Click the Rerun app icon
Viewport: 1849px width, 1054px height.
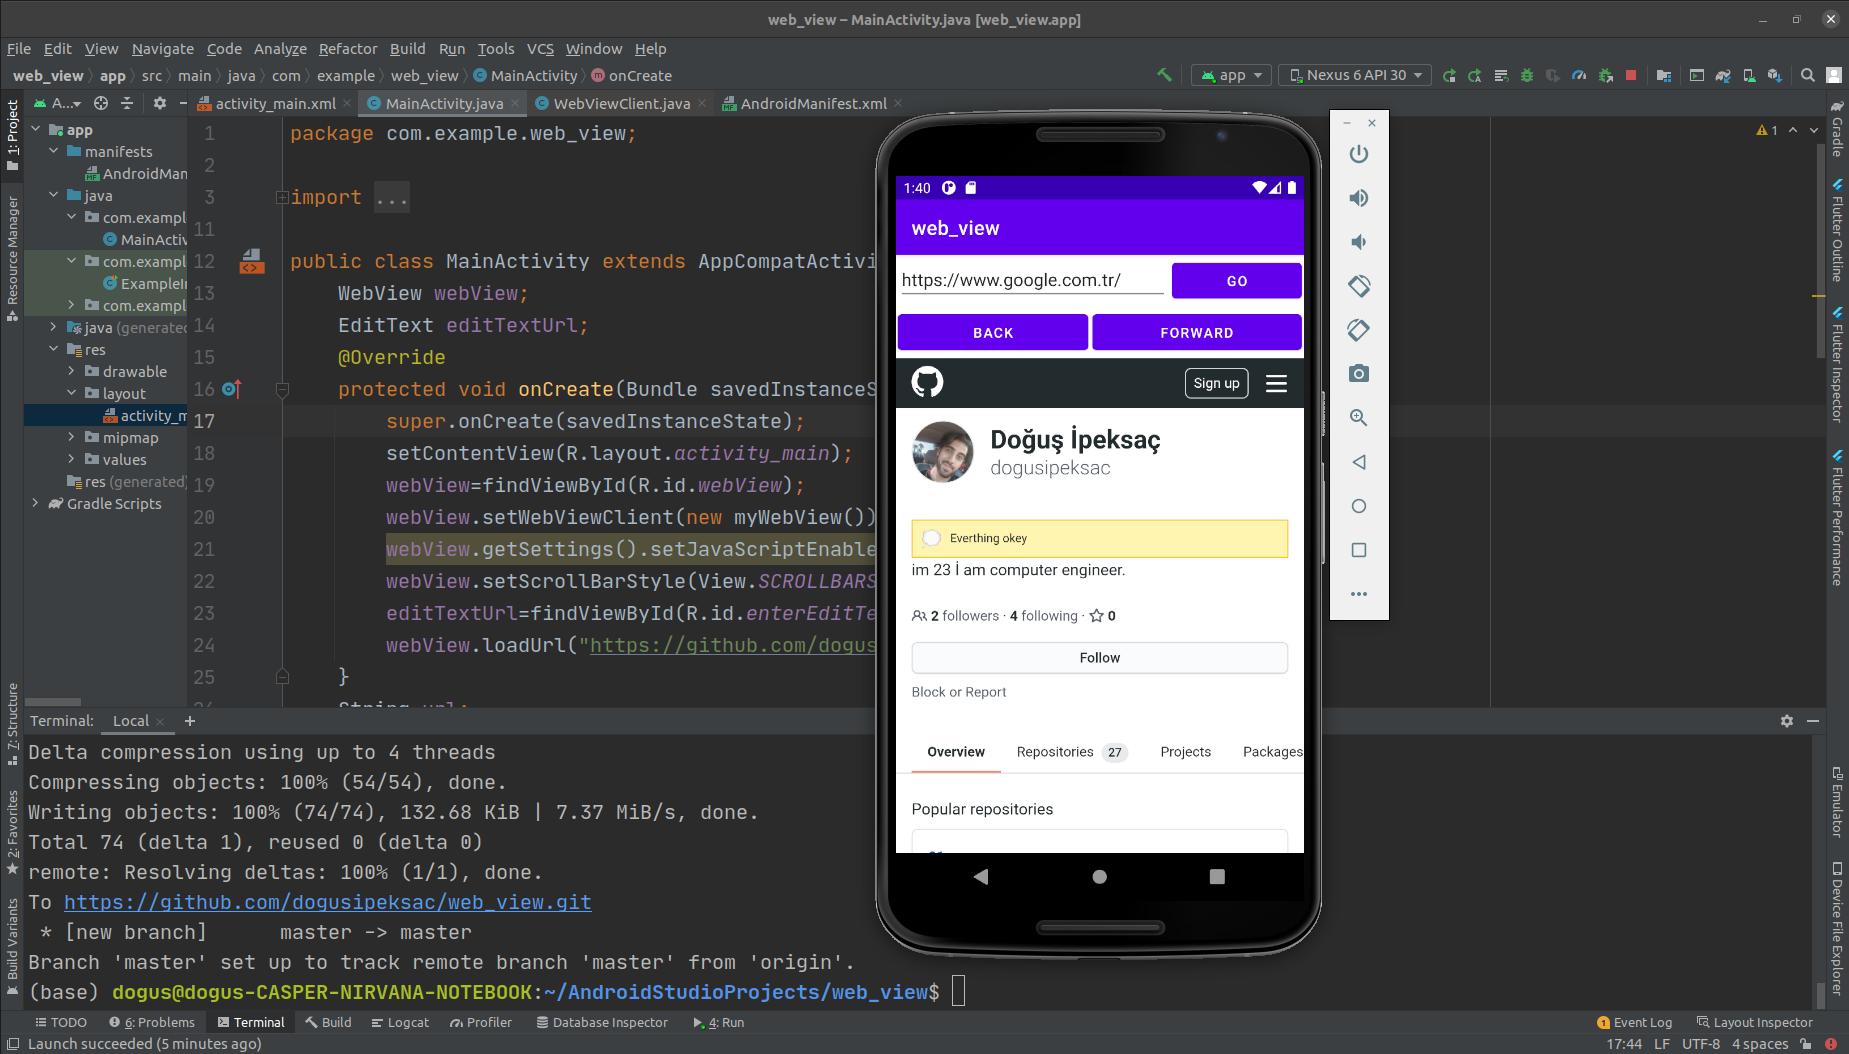[1449, 75]
